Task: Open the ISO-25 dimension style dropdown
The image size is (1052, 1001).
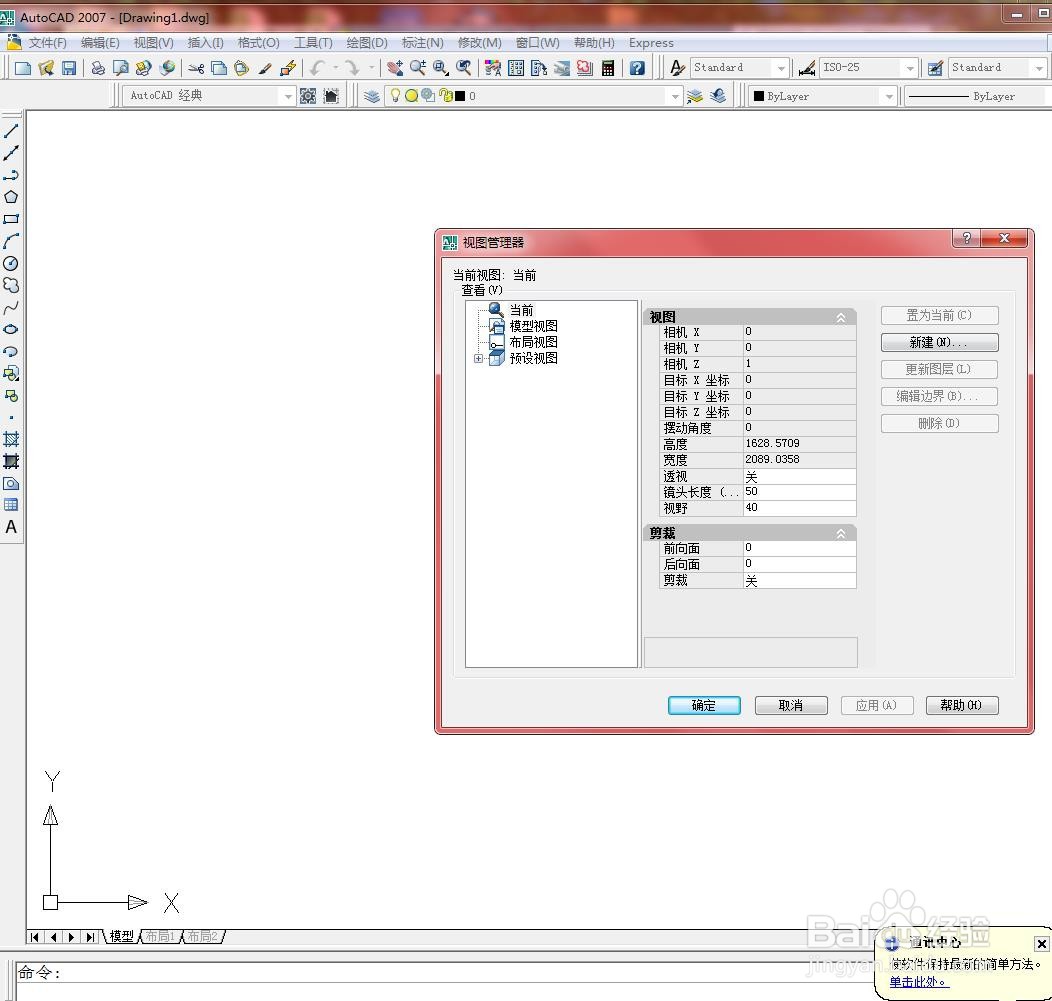Action: point(910,68)
